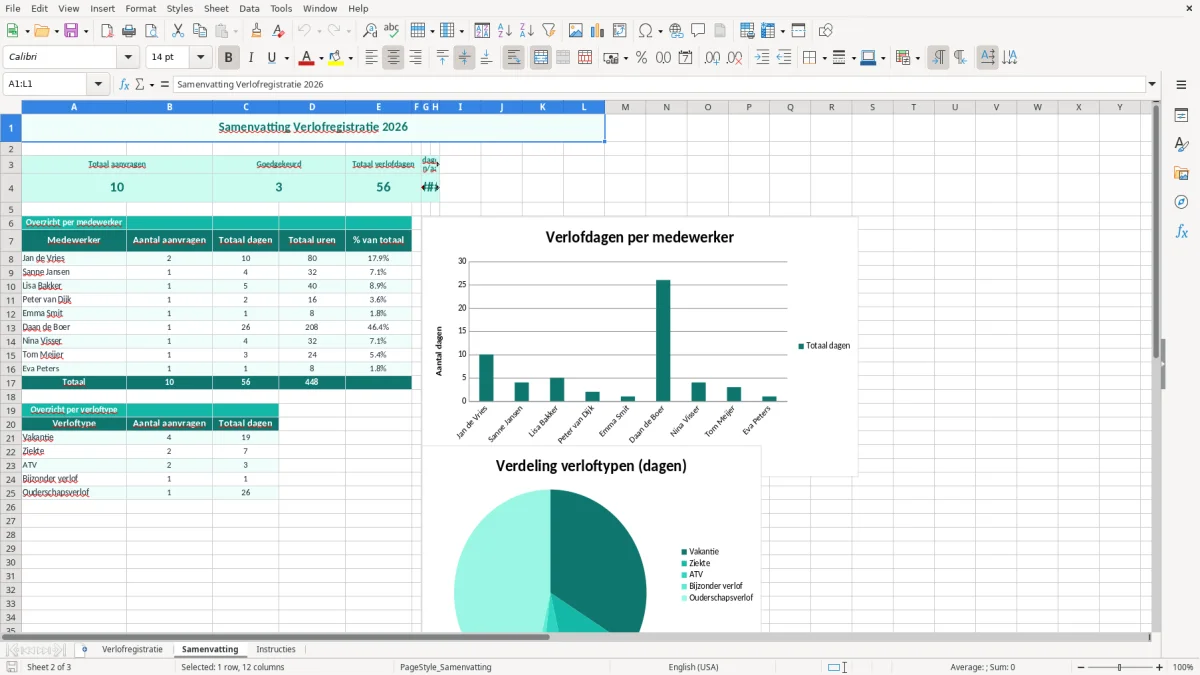Click the Select Function sum button

coord(140,84)
